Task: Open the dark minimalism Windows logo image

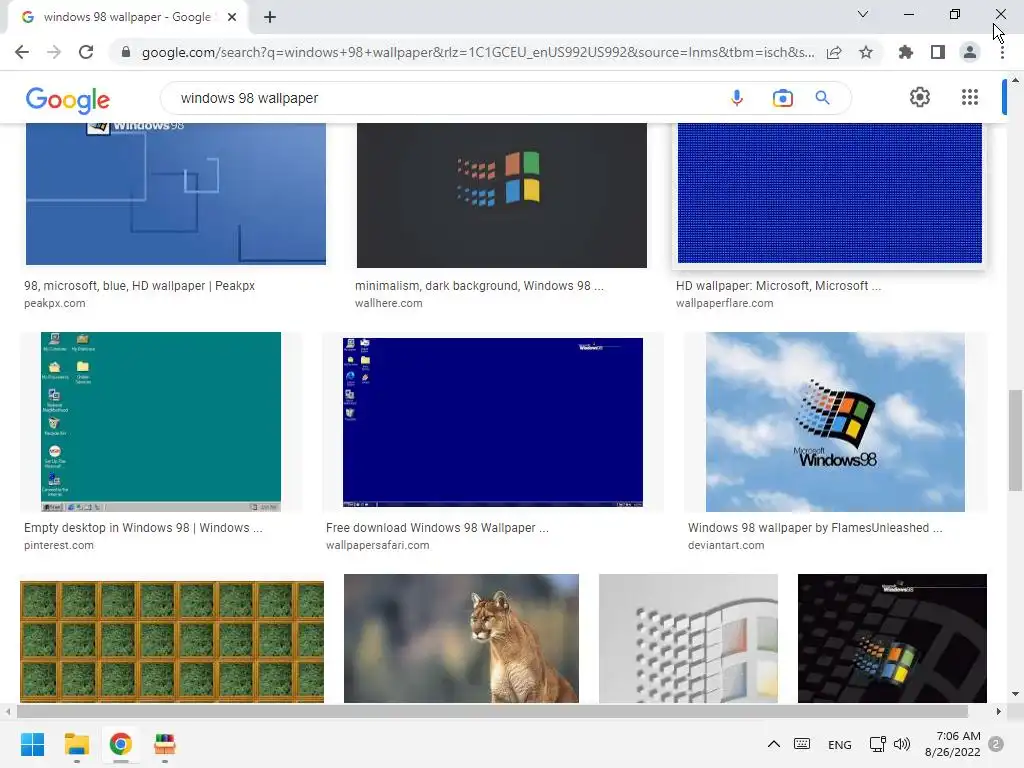Action: 502,195
